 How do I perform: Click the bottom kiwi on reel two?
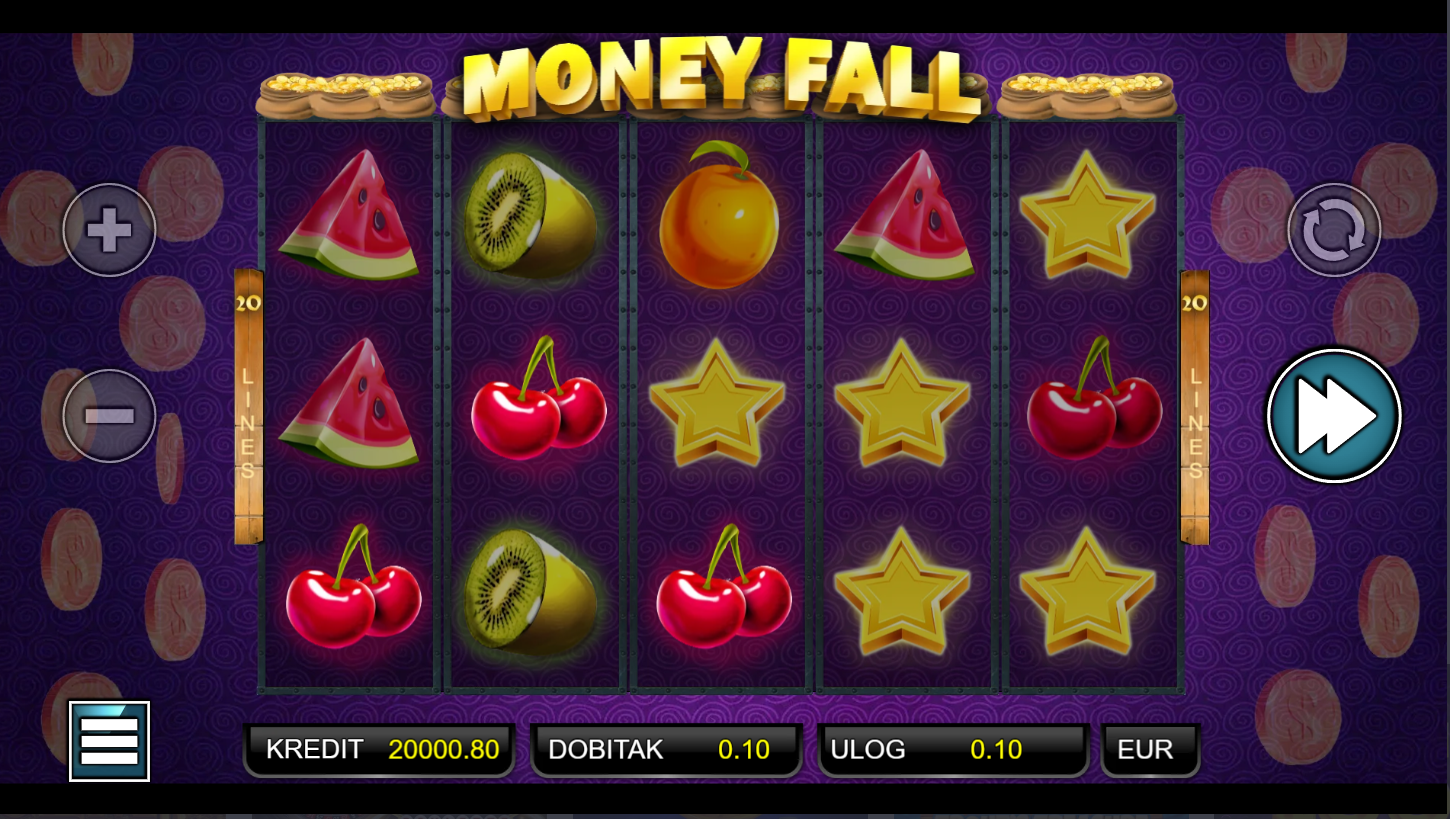pyautogui.click(x=531, y=592)
